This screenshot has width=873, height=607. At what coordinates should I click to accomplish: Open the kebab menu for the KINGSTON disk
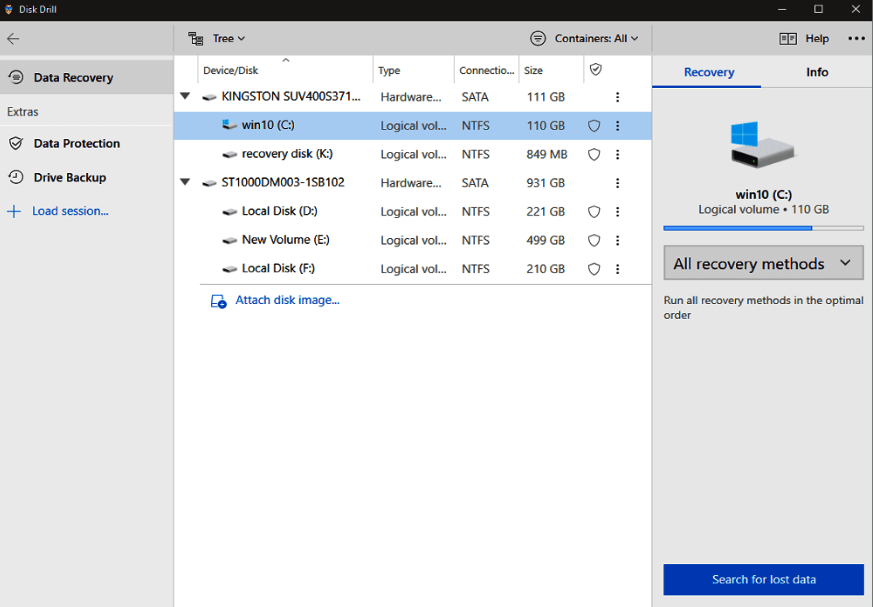click(x=617, y=97)
